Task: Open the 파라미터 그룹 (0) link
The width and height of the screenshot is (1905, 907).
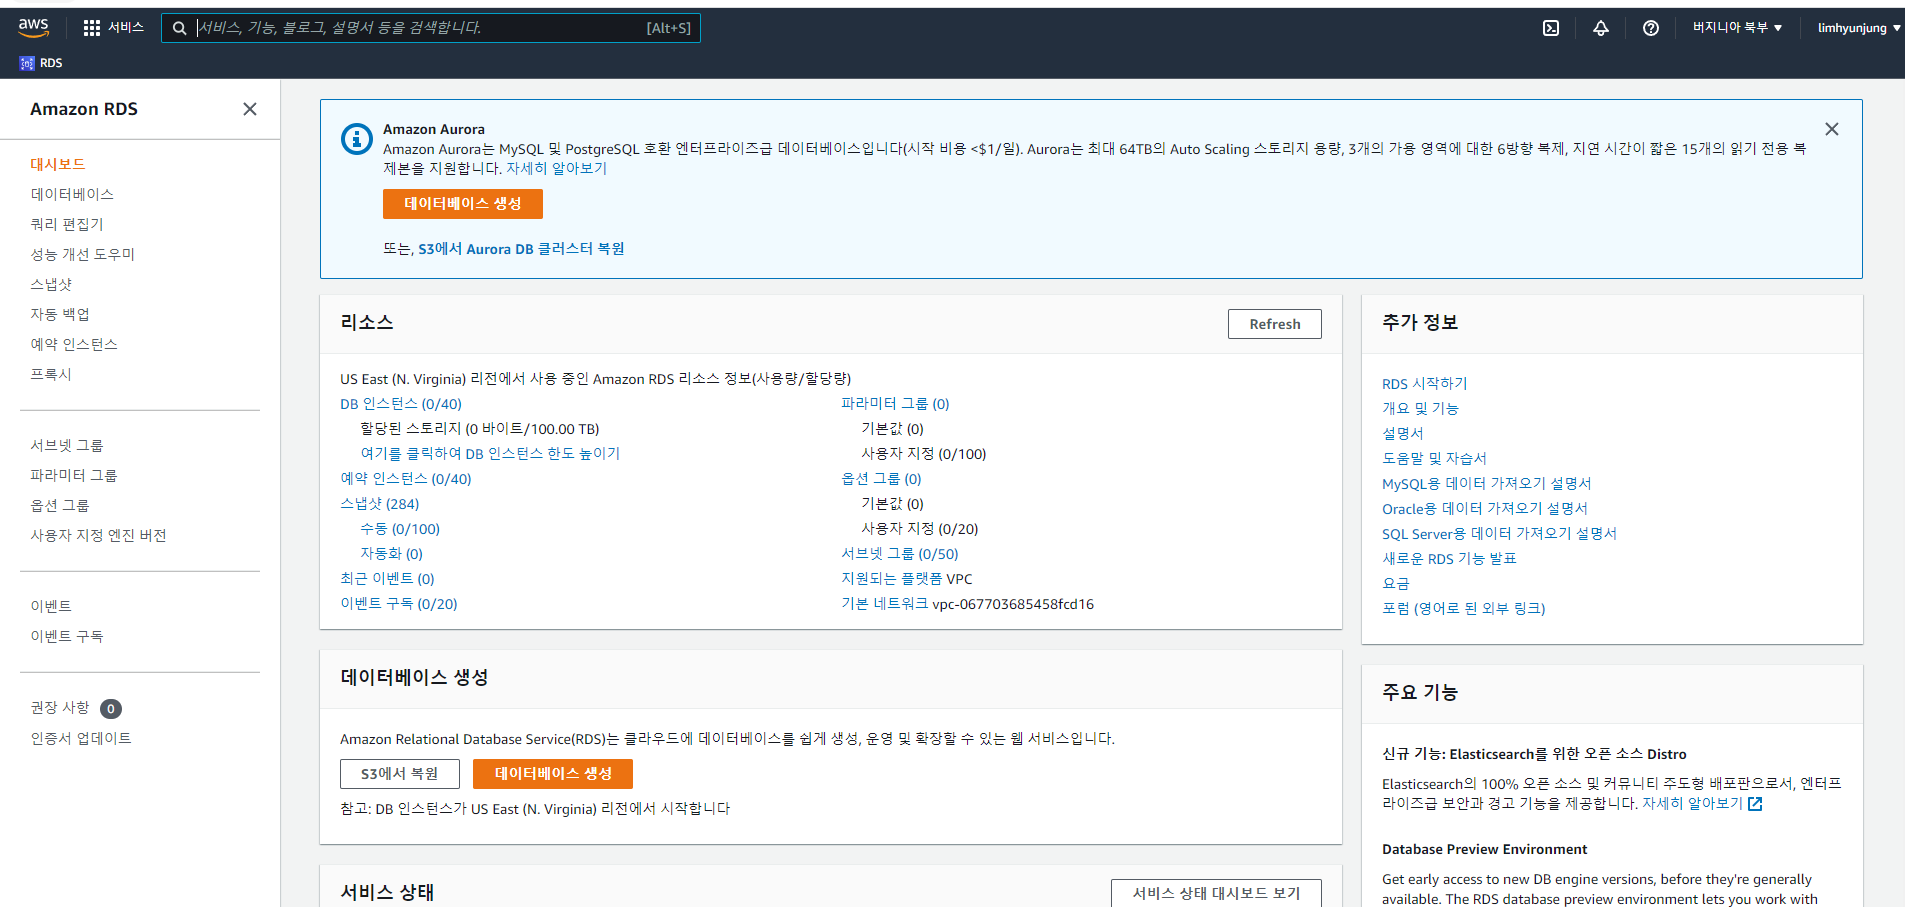Action: point(895,404)
